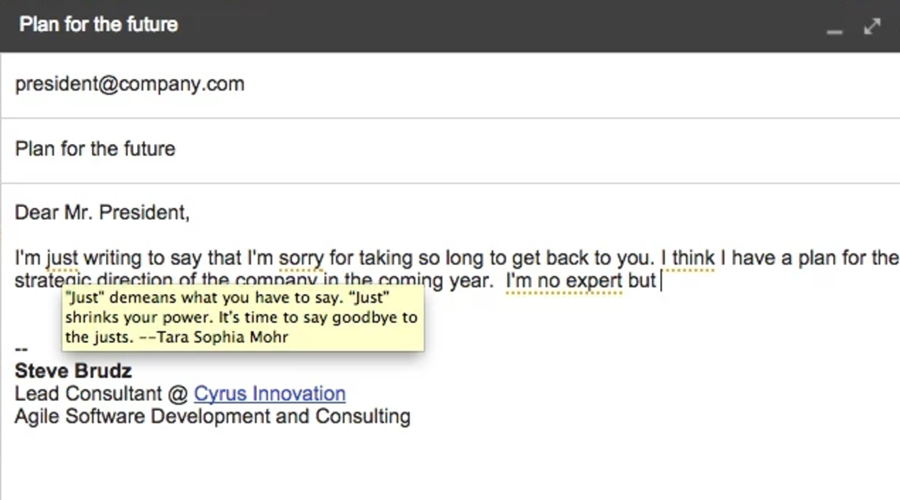Click the '--' signature separator
This screenshot has height=500, width=900.
click(x=22, y=349)
